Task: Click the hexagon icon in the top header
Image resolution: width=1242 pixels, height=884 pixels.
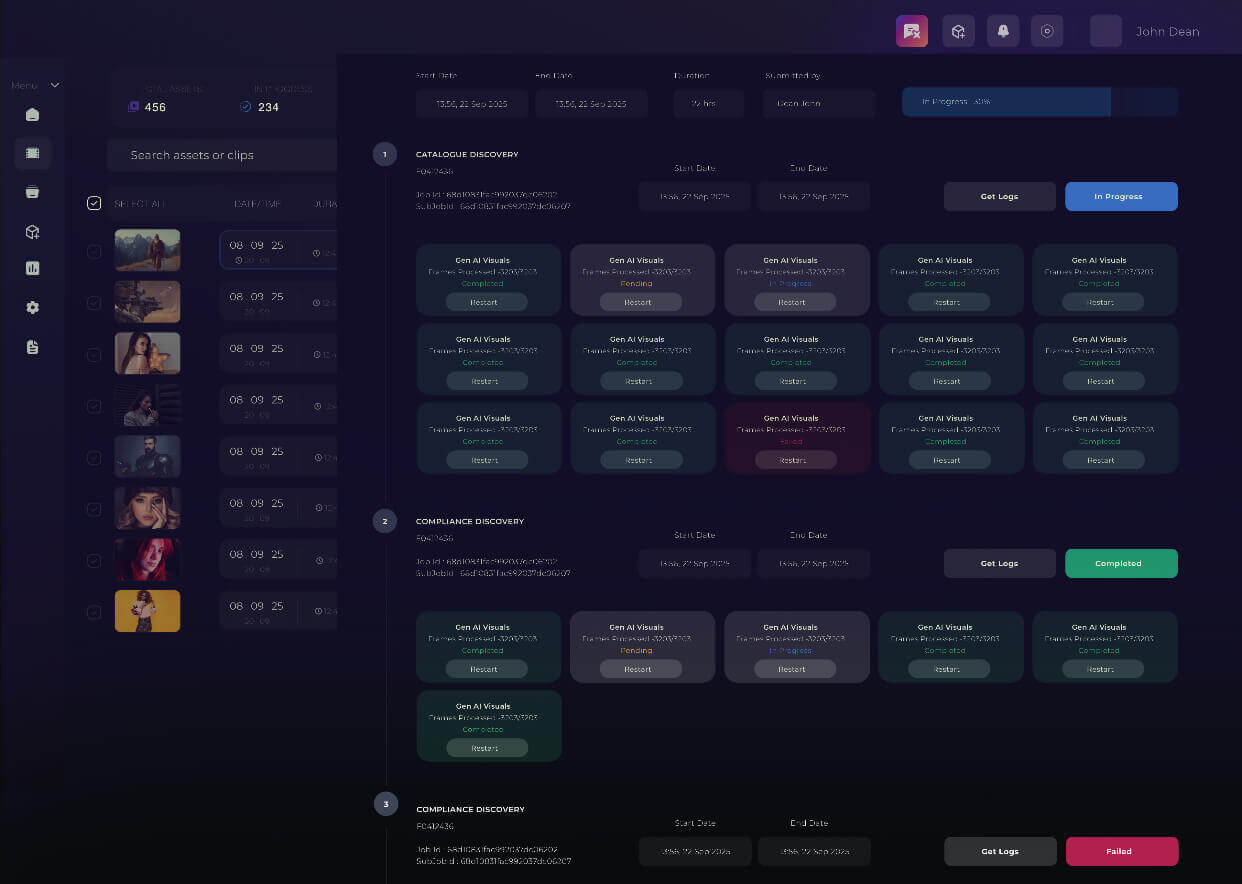Action: [1047, 31]
